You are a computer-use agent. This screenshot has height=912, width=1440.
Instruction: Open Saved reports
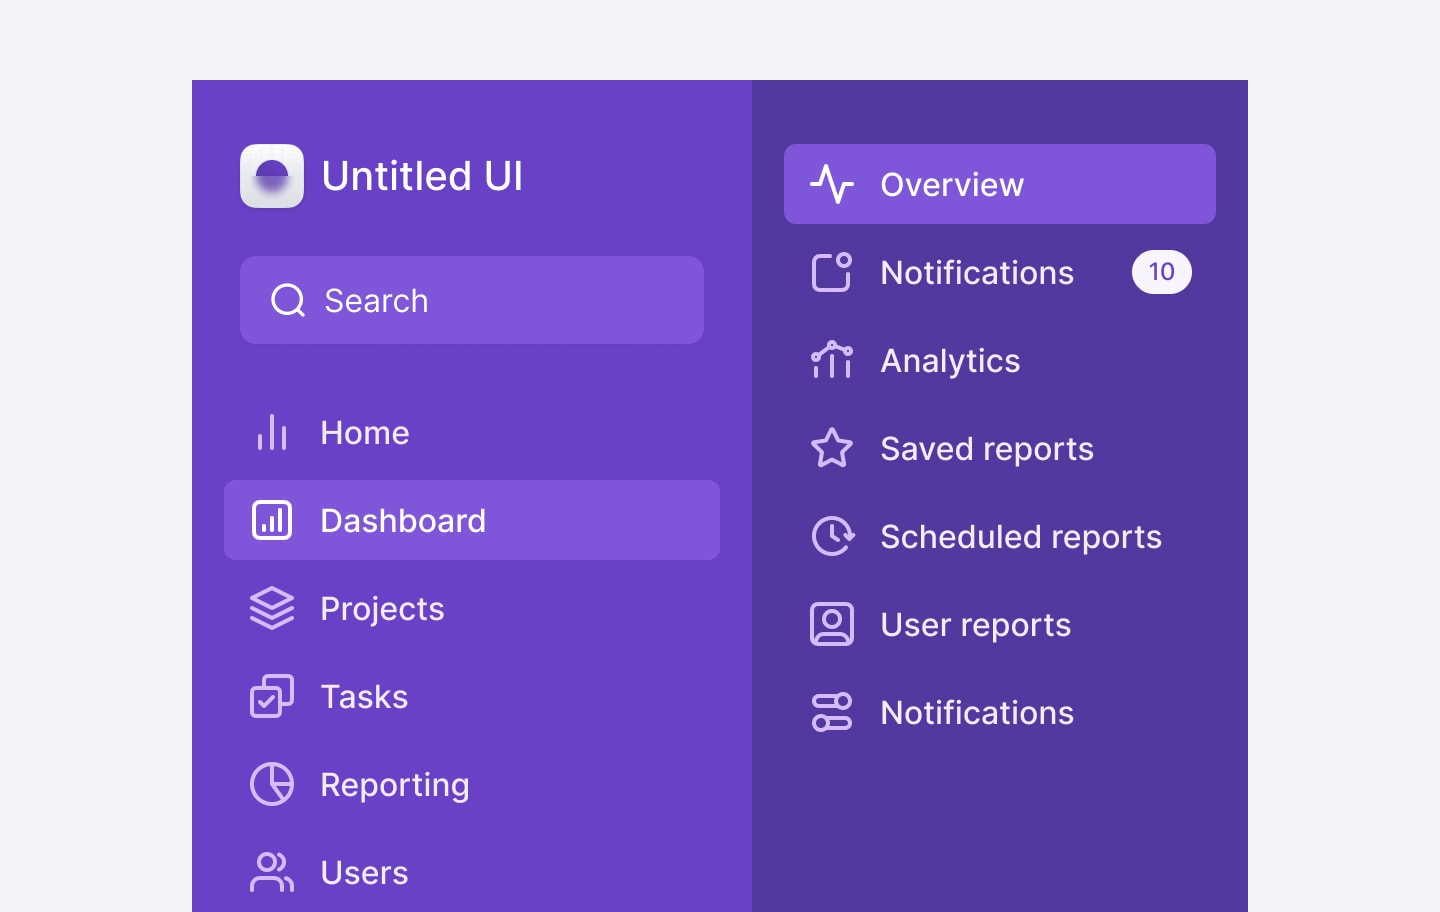tap(986, 448)
